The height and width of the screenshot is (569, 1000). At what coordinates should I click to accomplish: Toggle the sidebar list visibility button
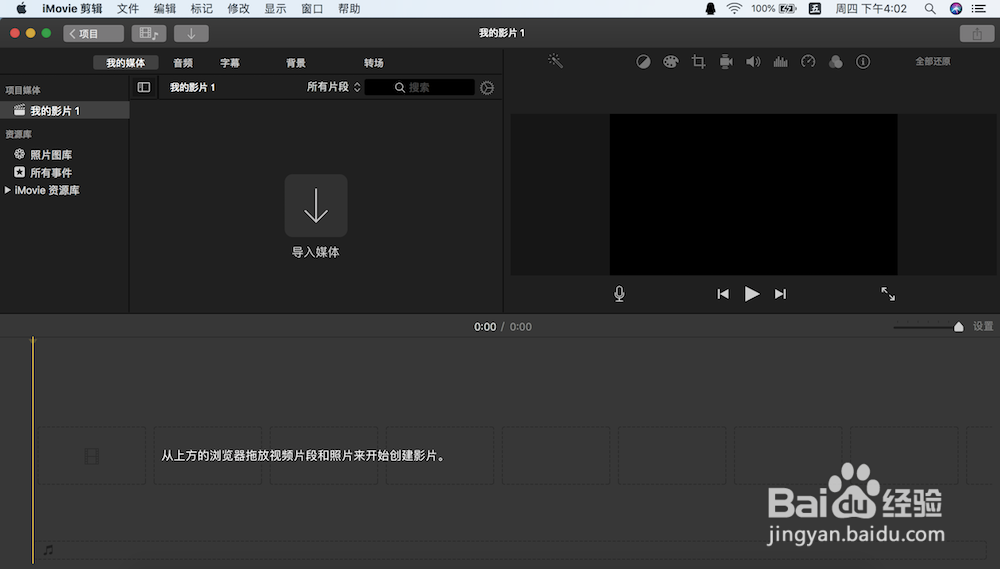[143, 87]
